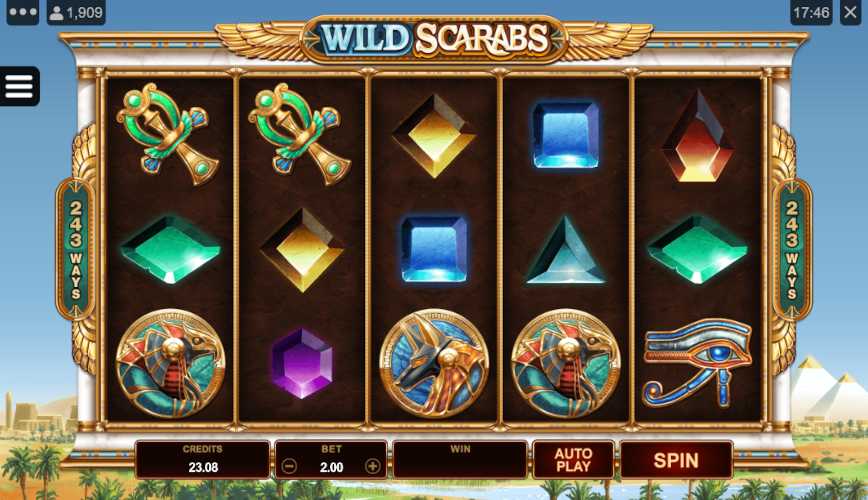Increase the bet with plus button

(x=373, y=466)
